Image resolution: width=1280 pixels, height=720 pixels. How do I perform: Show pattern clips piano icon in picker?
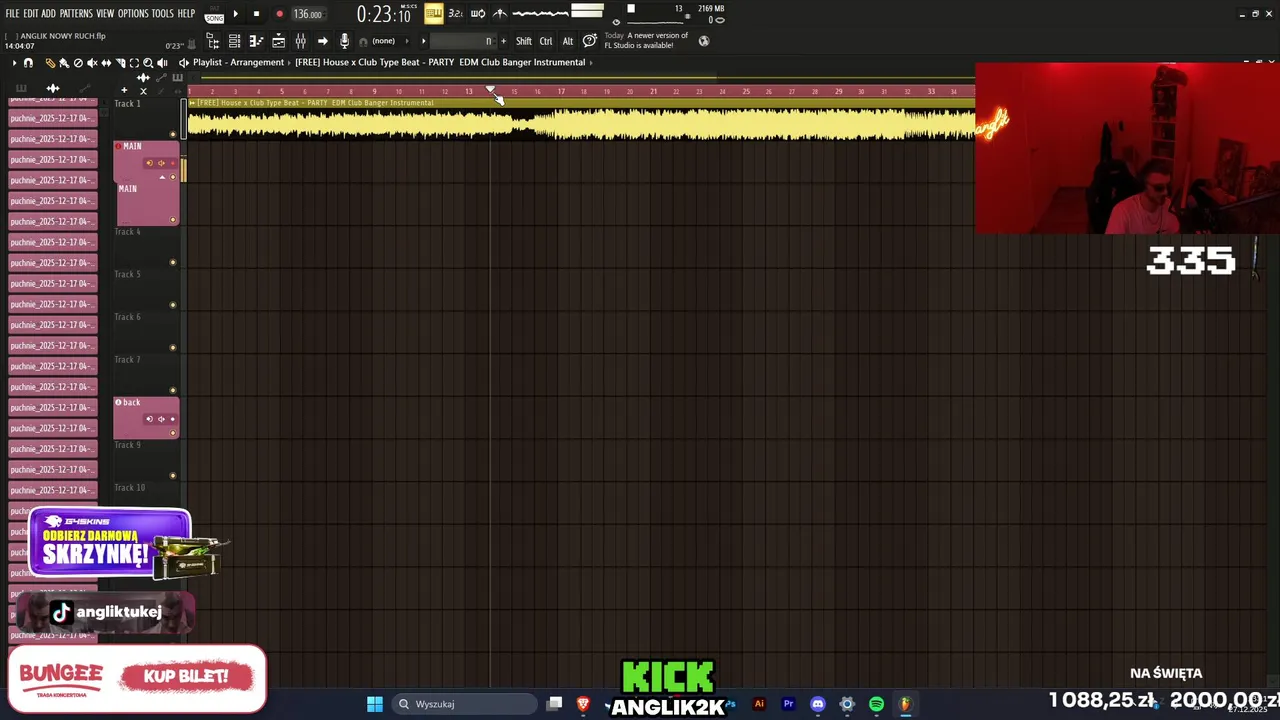click(x=21, y=89)
